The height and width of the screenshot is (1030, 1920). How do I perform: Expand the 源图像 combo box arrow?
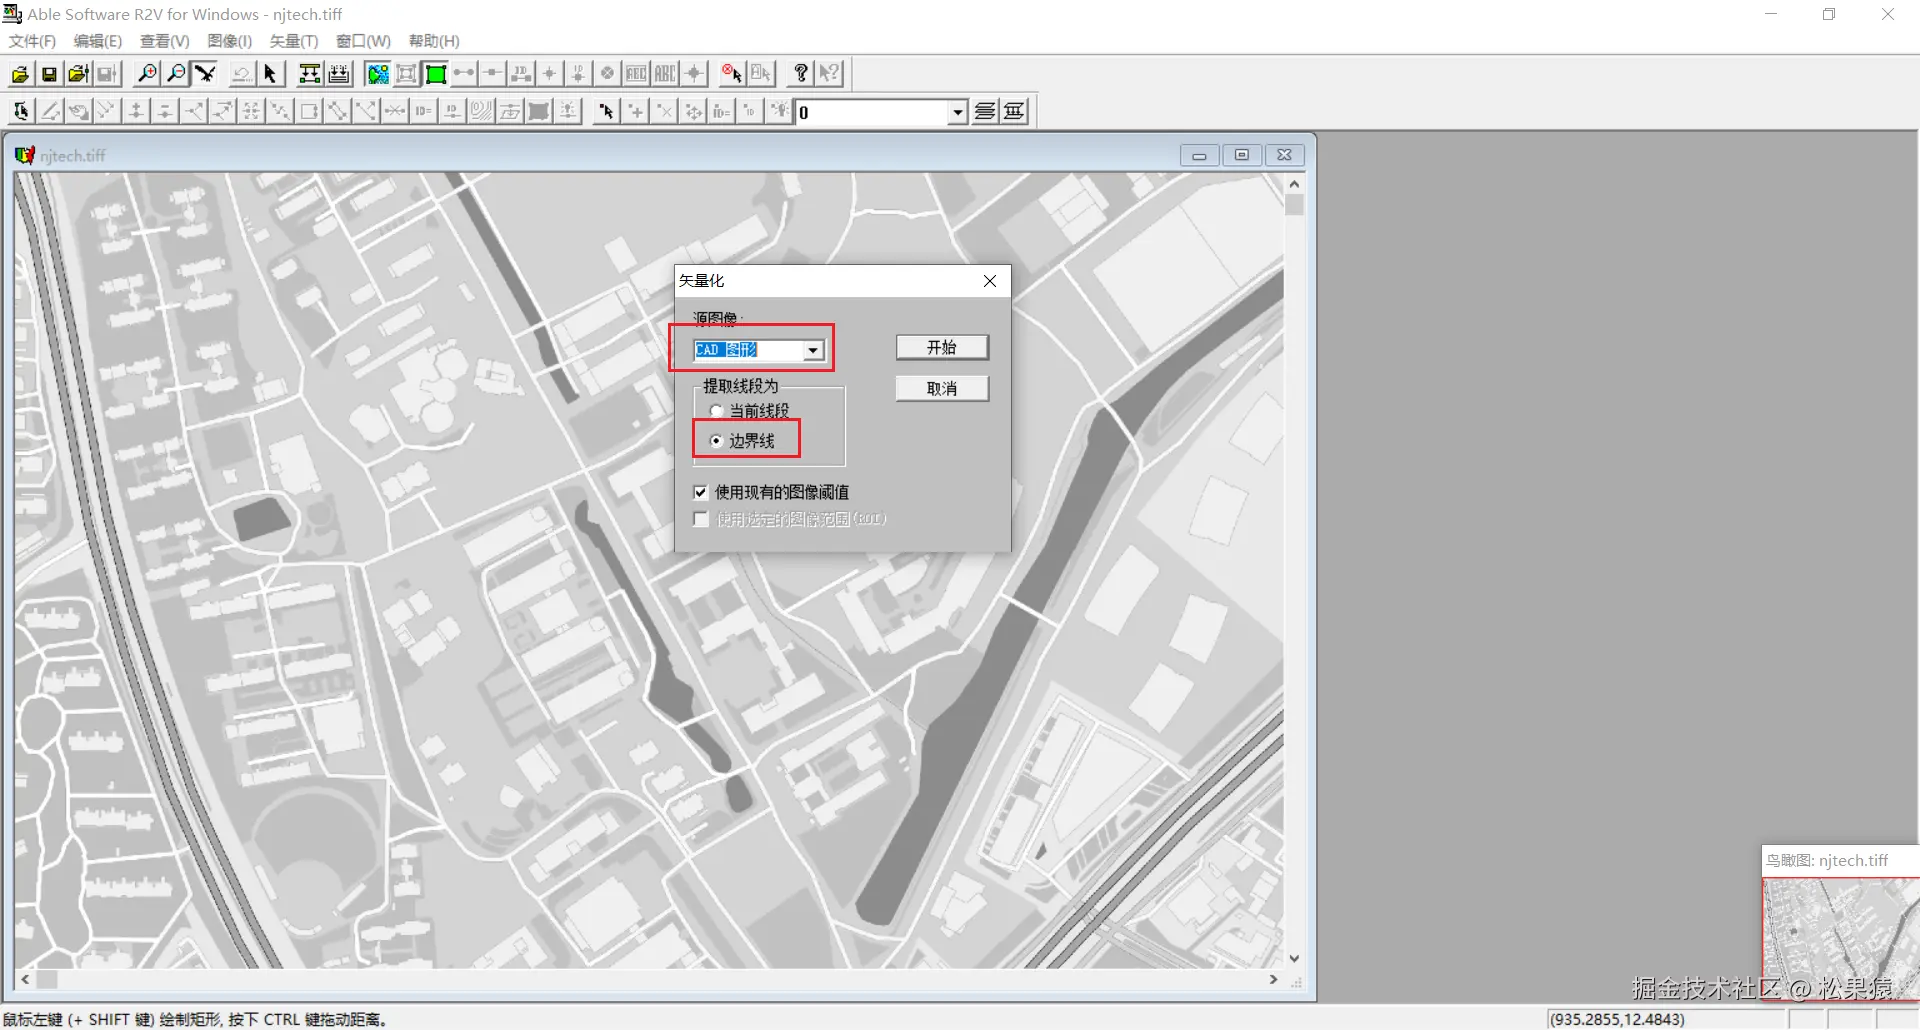pyautogui.click(x=813, y=350)
